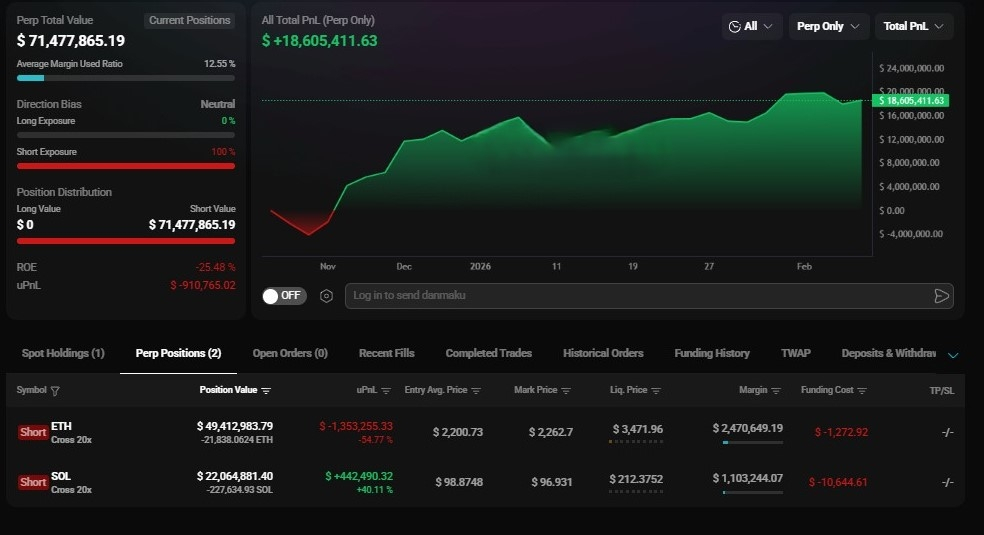Click the send danmaku arrow icon
This screenshot has width=984, height=535.
[x=941, y=296]
